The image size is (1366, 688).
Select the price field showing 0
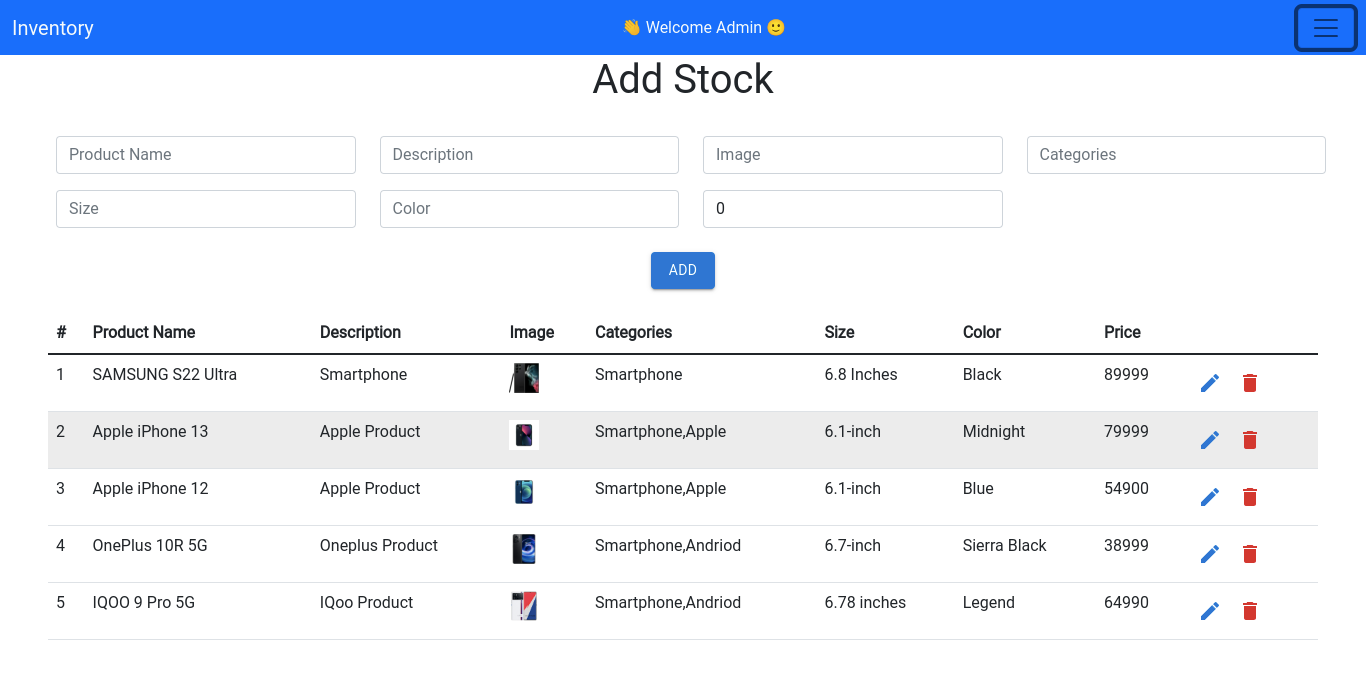click(852, 209)
